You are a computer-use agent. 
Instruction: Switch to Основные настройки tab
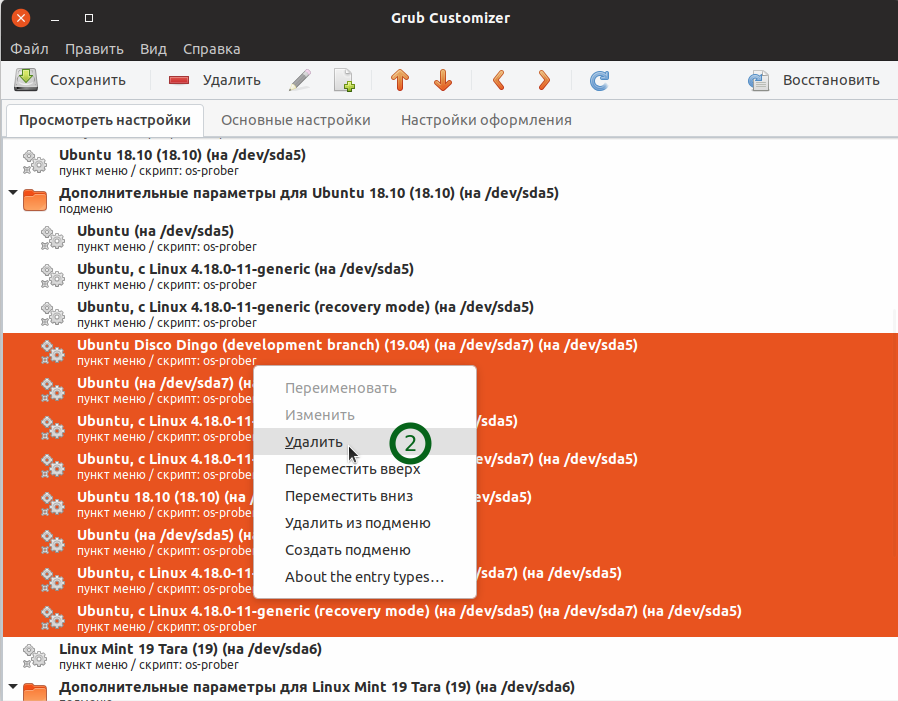(296, 120)
